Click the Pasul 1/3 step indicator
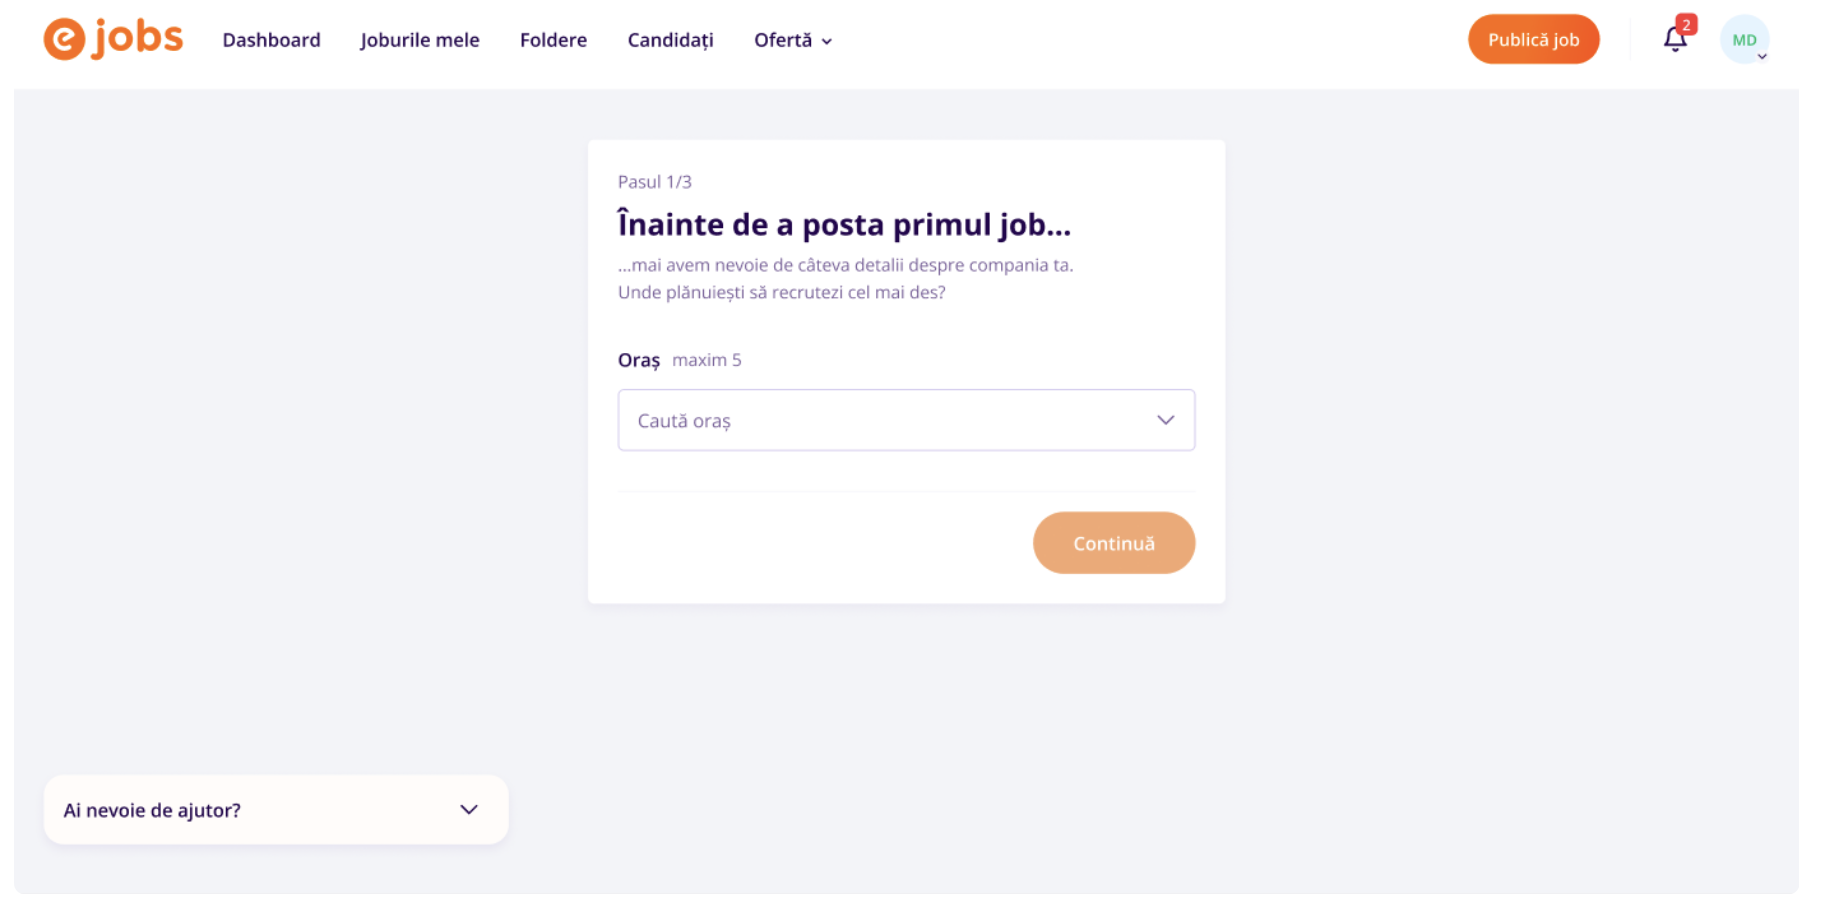Viewport: 1832px width, 908px height. (x=654, y=182)
